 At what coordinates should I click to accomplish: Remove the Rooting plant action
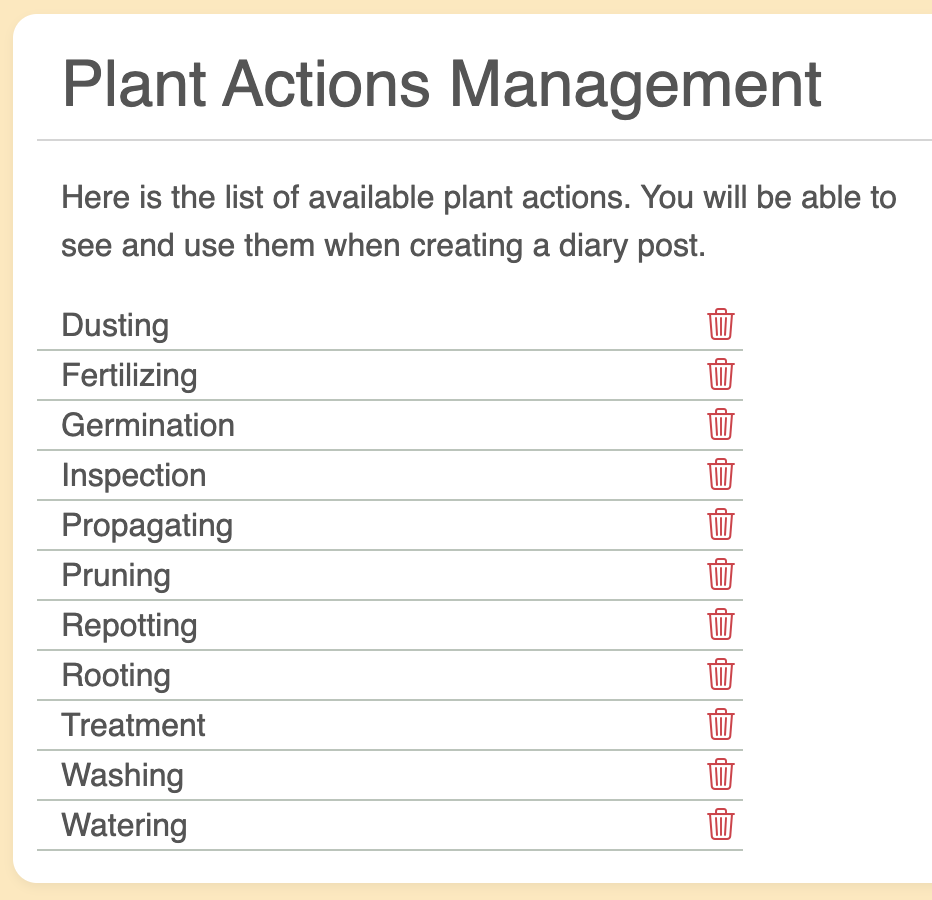721,675
